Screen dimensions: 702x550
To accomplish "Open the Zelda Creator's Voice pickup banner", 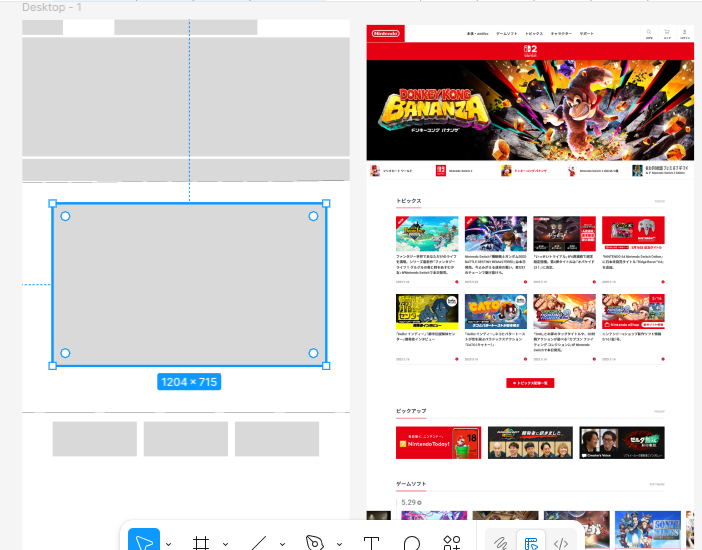I will point(622,443).
